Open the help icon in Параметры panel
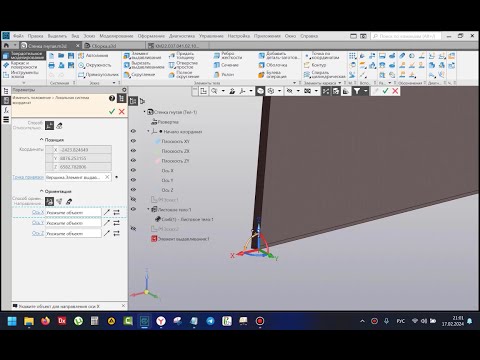The width and height of the screenshot is (480, 360). coord(112,98)
